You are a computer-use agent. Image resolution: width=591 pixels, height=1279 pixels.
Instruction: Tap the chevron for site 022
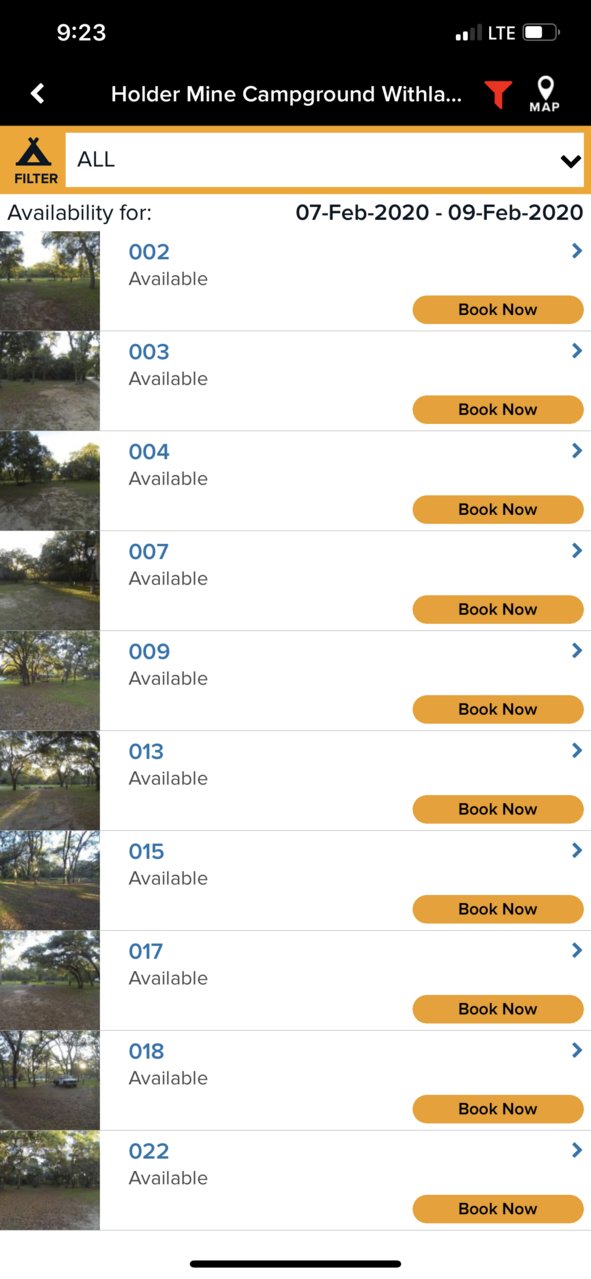pyautogui.click(x=576, y=1151)
